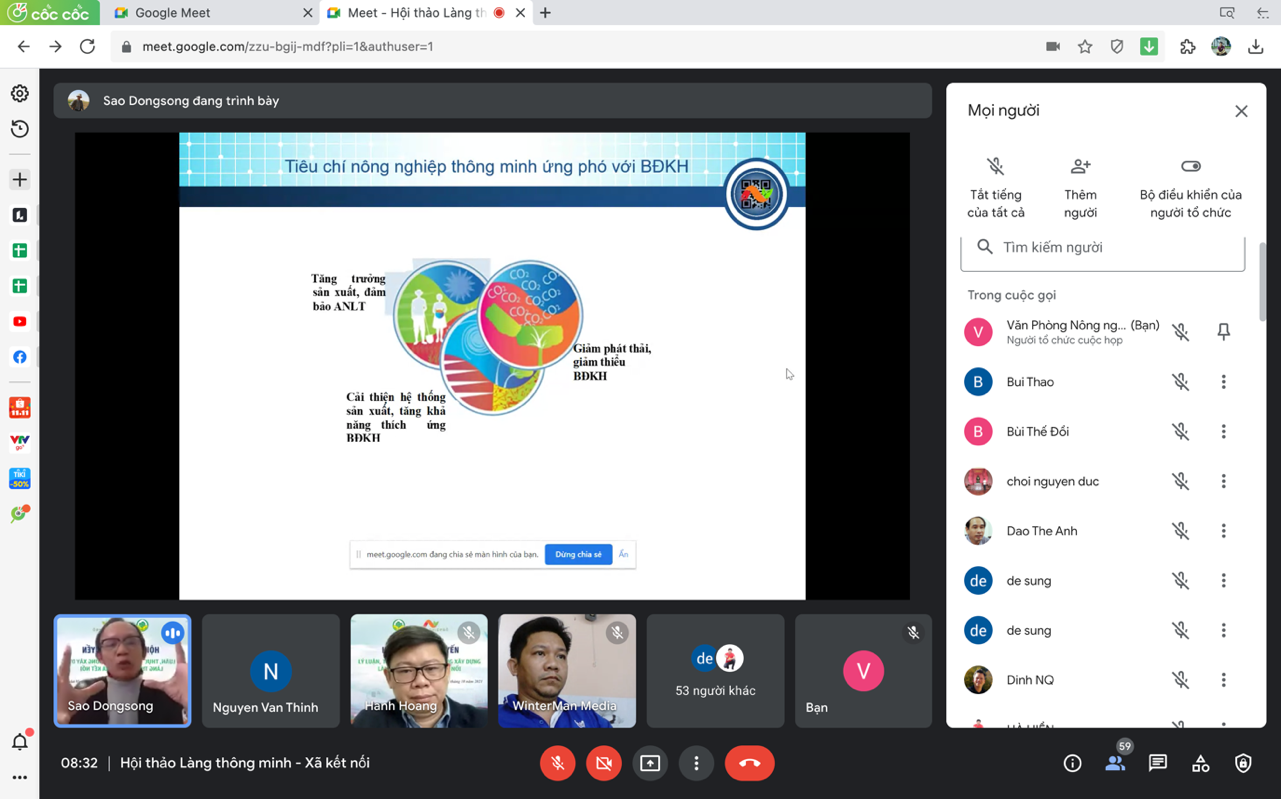This screenshot has height=799, width=1281.
Task: Click sidebar add plus icon
Action: pos(20,180)
